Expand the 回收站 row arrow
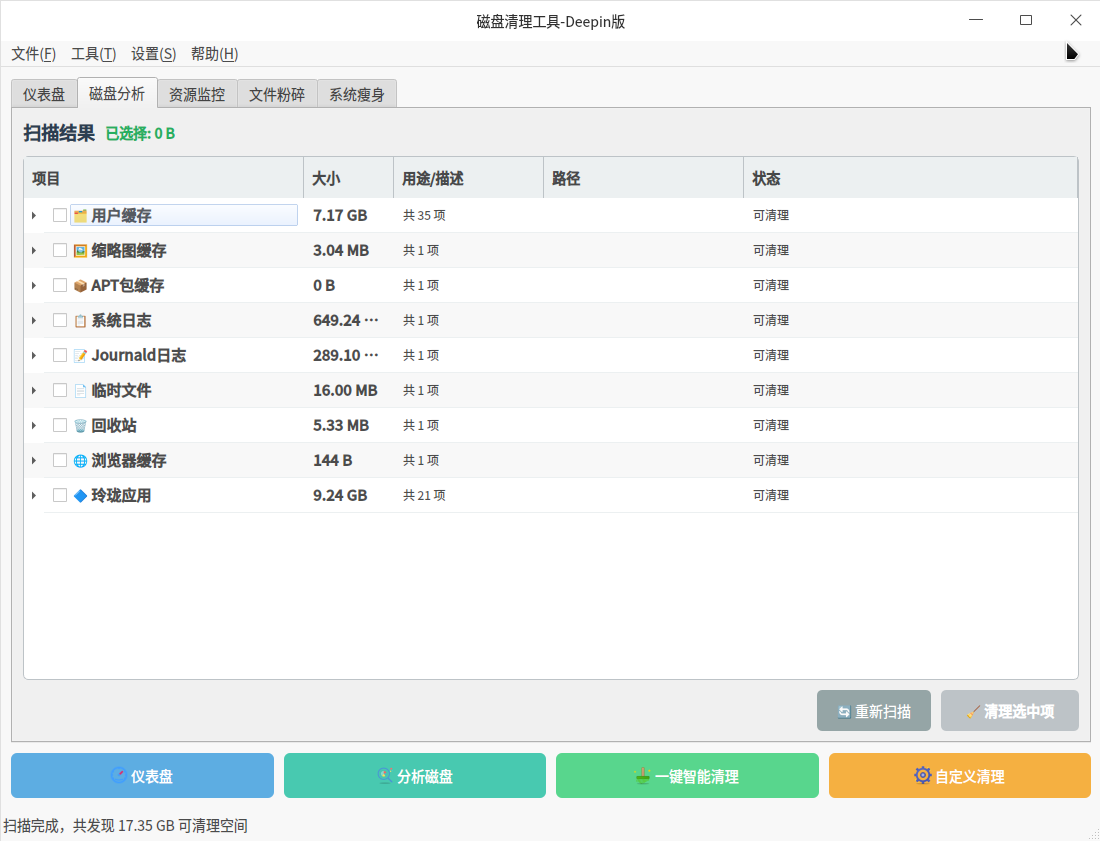1100x841 pixels. pos(34,425)
